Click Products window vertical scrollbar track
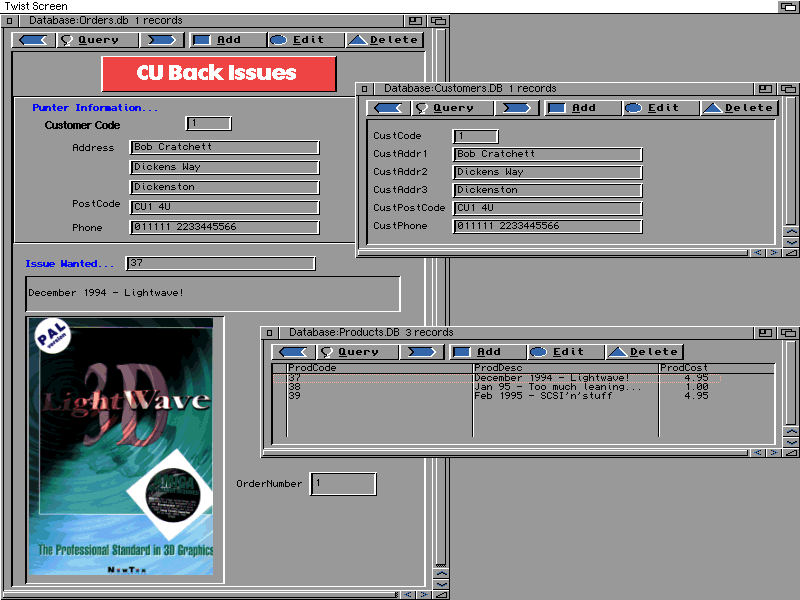The height and width of the screenshot is (600, 800). (x=791, y=383)
